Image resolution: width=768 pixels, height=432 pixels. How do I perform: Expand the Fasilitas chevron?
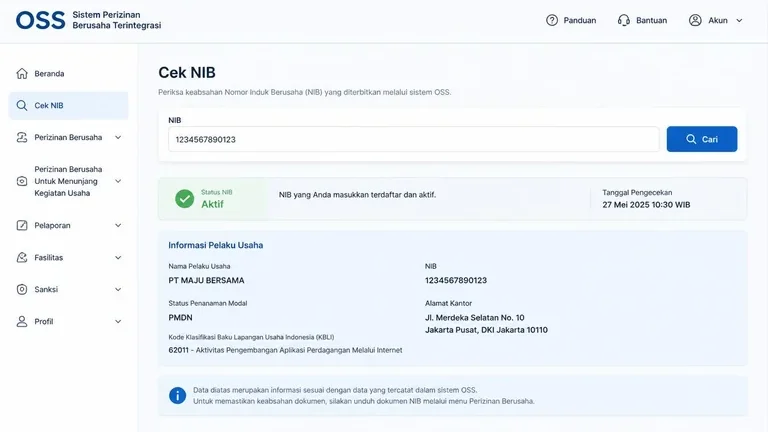pyautogui.click(x=118, y=258)
